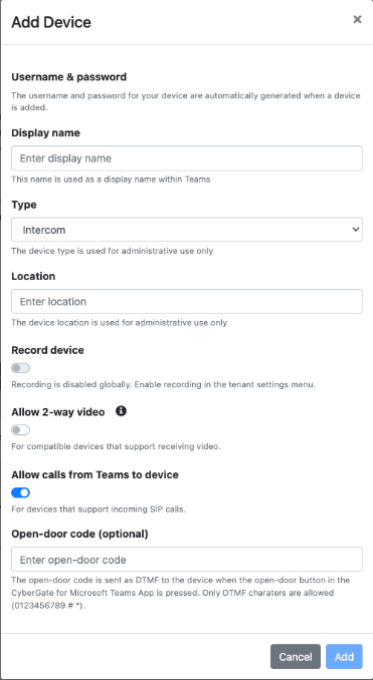373x680 pixels.
Task: Click the Record device label text
Action: click(x=48, y=350)
